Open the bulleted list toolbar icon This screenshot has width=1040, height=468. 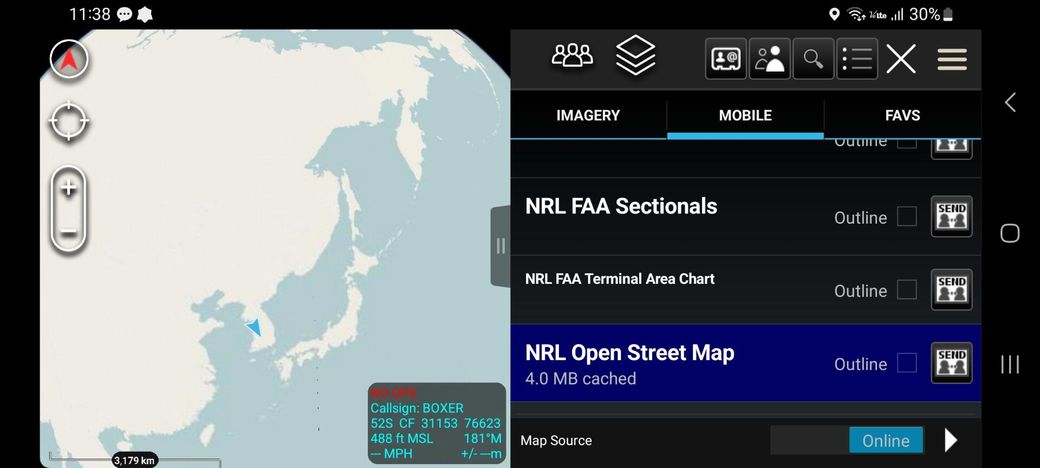coord(857,59)
